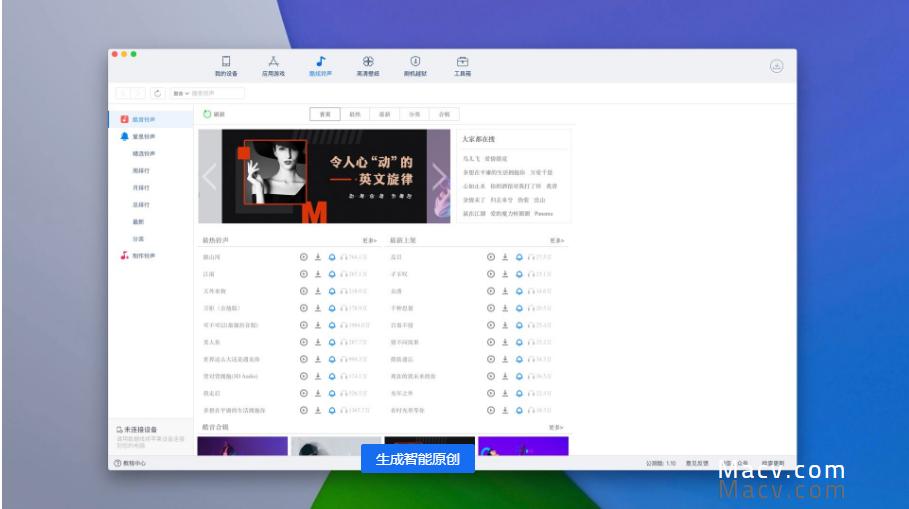Open the first purple album thumbnail under Albums
This screenshot has height=509, width=909.
click(242, 446)
